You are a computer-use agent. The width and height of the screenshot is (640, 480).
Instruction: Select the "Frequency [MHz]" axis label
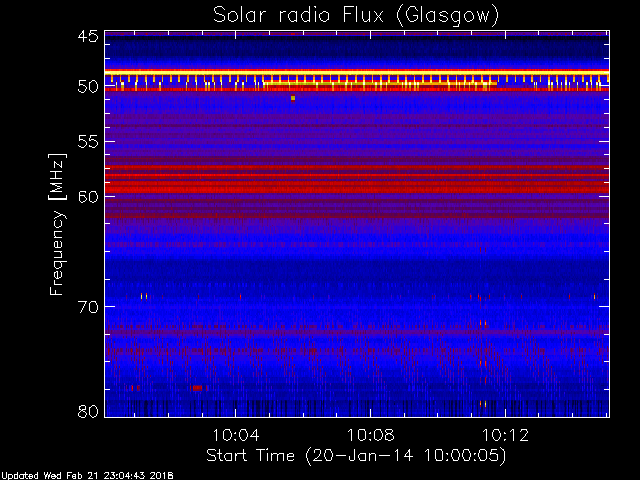pos(57,224)
